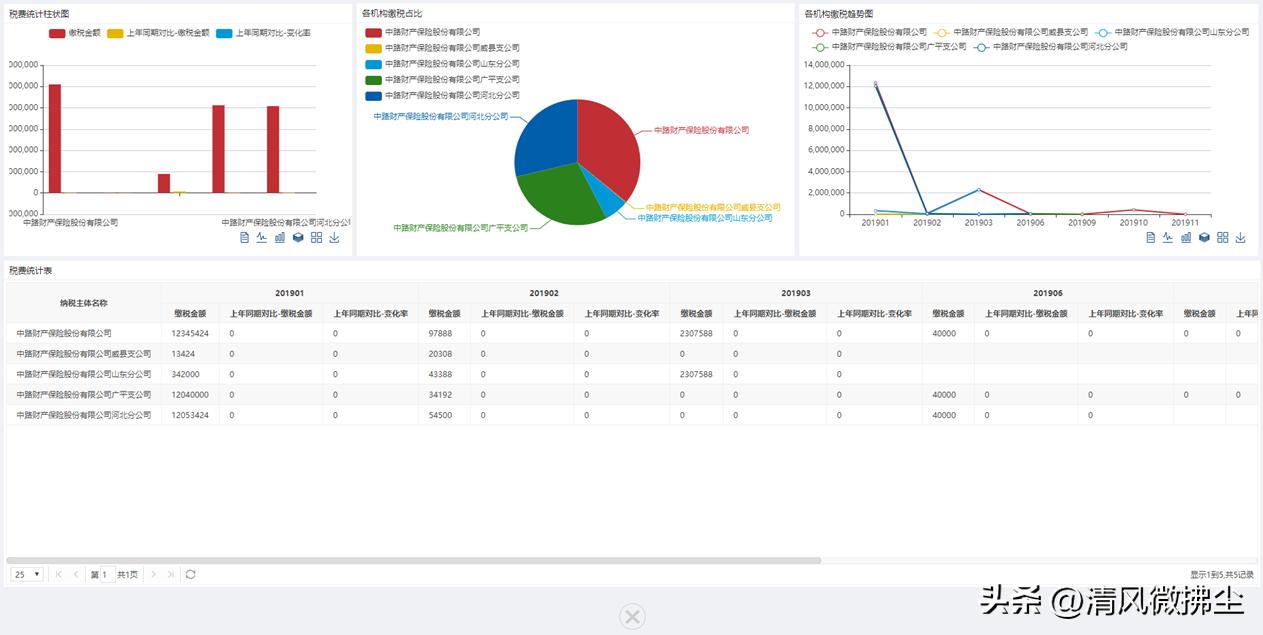Toggle 上年同期对比-变化率 legend in bar chart
Image resolution: width=1263 pixels, height=635 pixels.
pos(263,33)
